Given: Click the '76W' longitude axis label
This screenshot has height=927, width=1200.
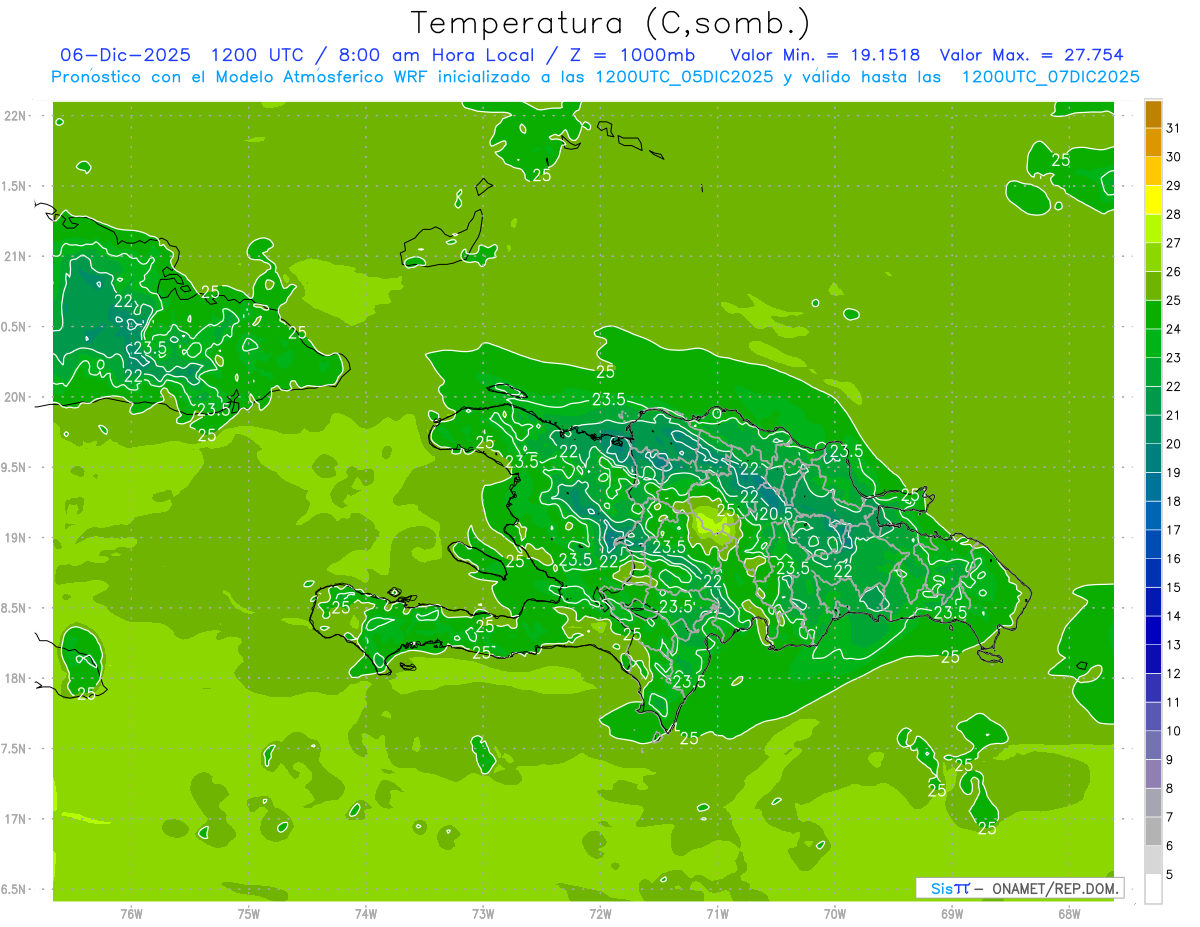Looking at the screenshot, I should coord(131,914).
